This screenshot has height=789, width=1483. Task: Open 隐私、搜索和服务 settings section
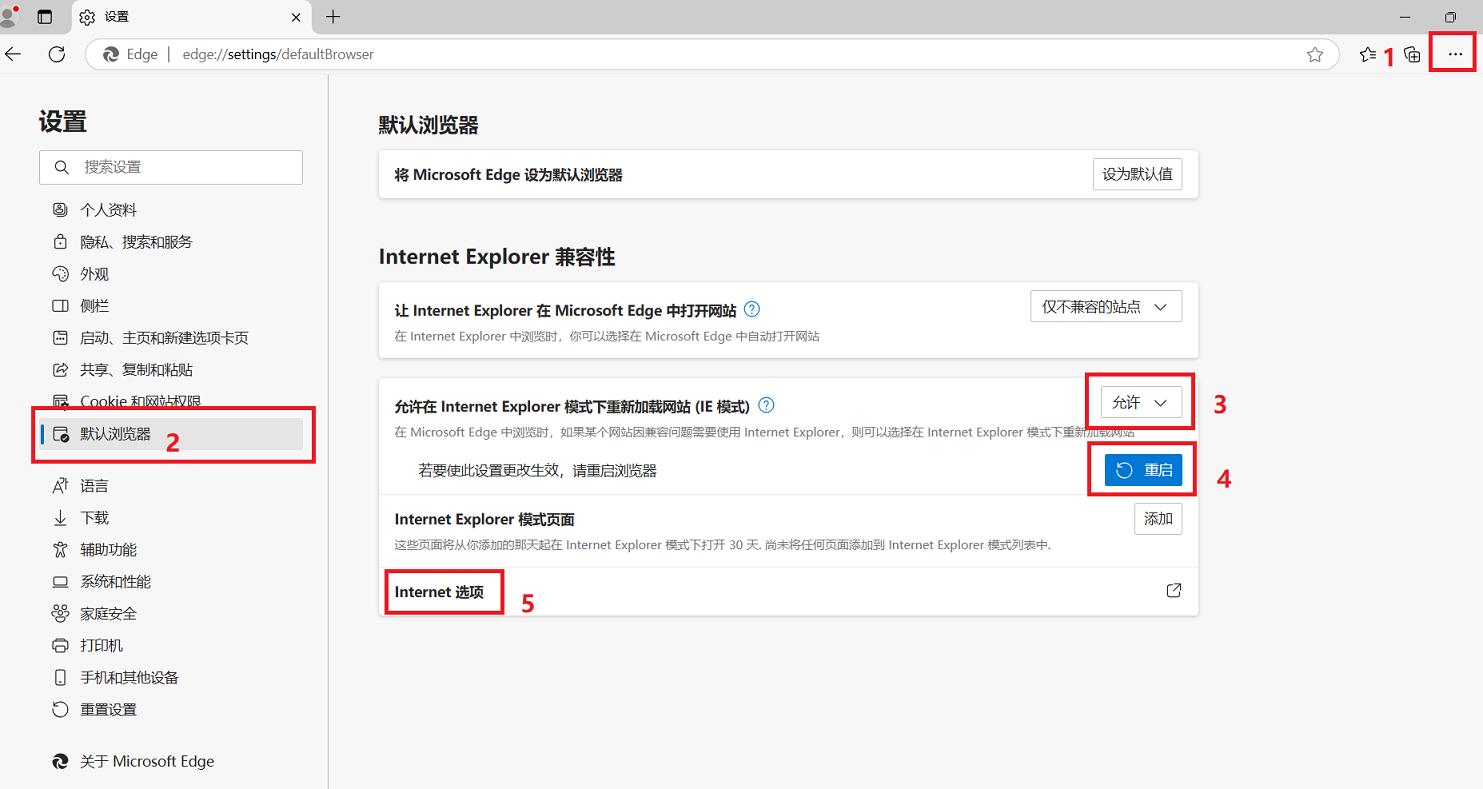pyautogui.click(x=136, y=242)
